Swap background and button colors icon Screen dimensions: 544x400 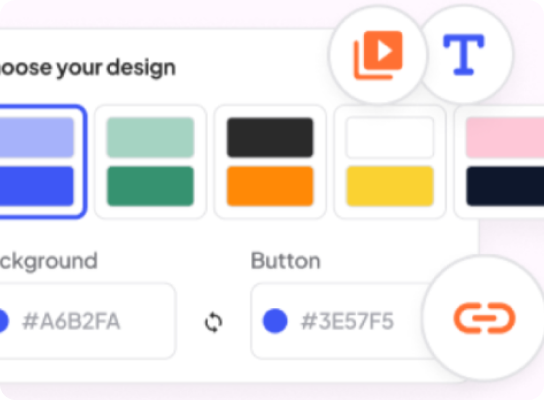(x=213, y=322)
